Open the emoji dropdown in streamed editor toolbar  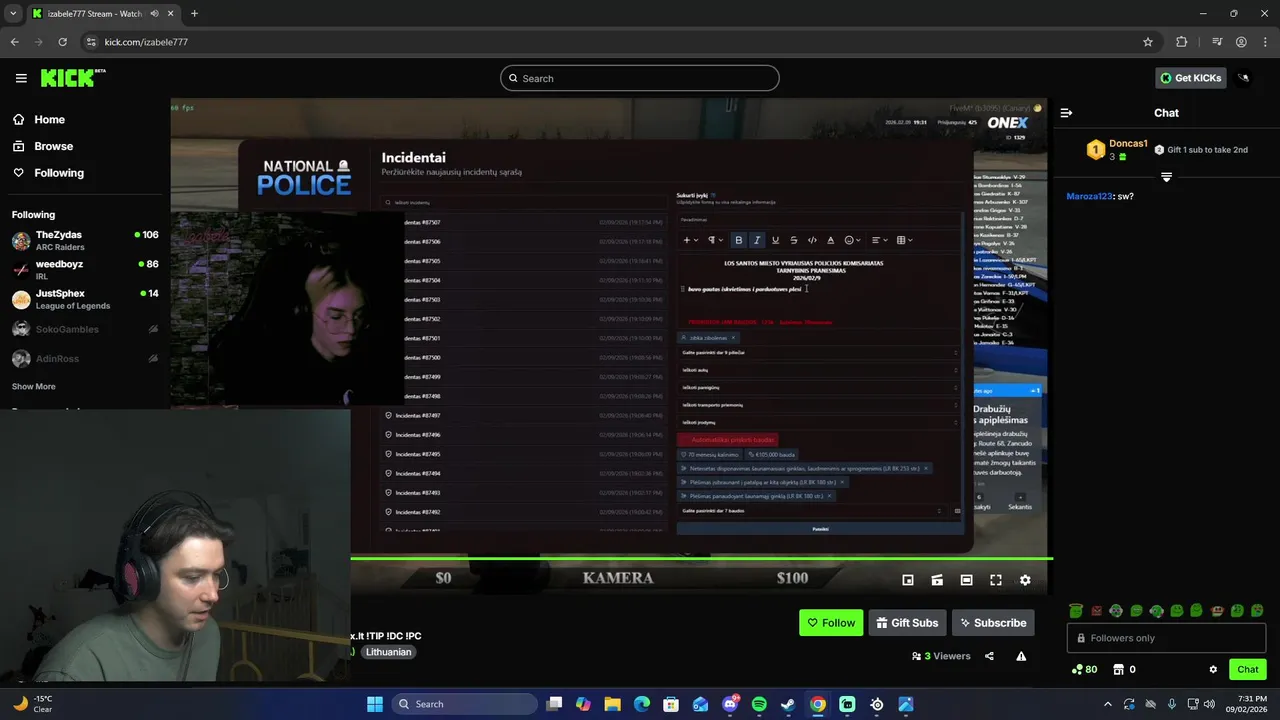click(x=852, y=240)
